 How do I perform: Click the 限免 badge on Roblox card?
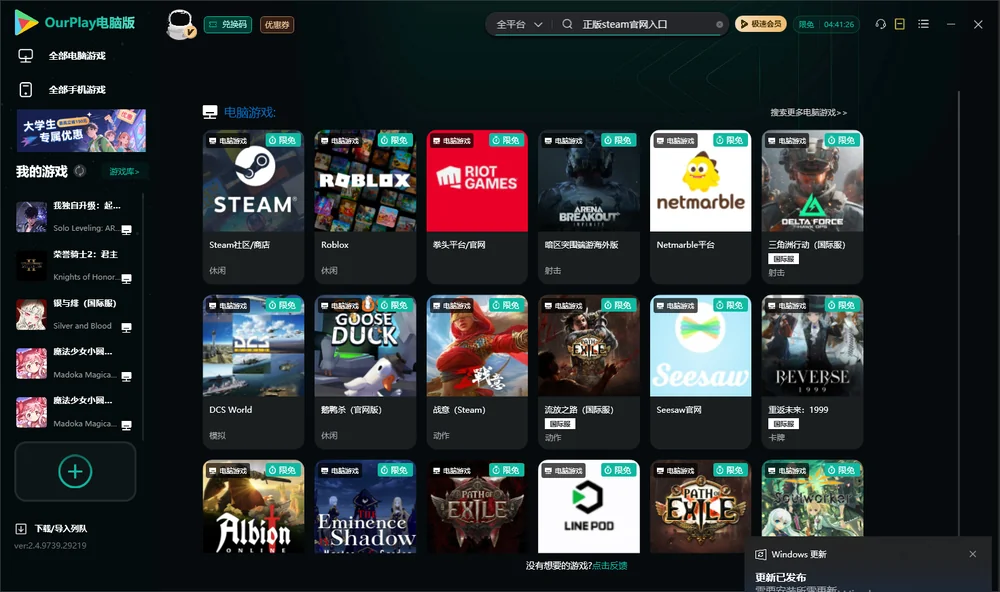click(395, 140)
